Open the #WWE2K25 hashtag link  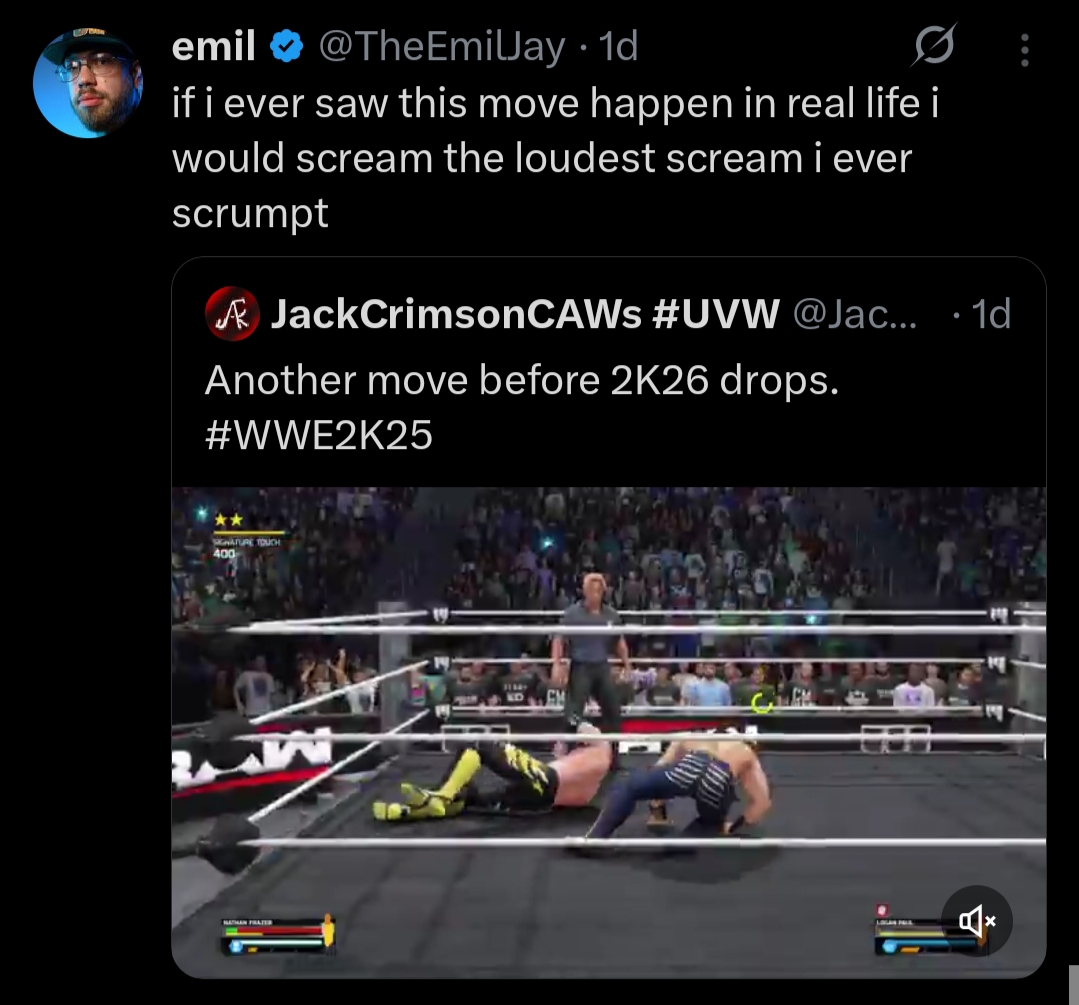[x=319, y=435]
